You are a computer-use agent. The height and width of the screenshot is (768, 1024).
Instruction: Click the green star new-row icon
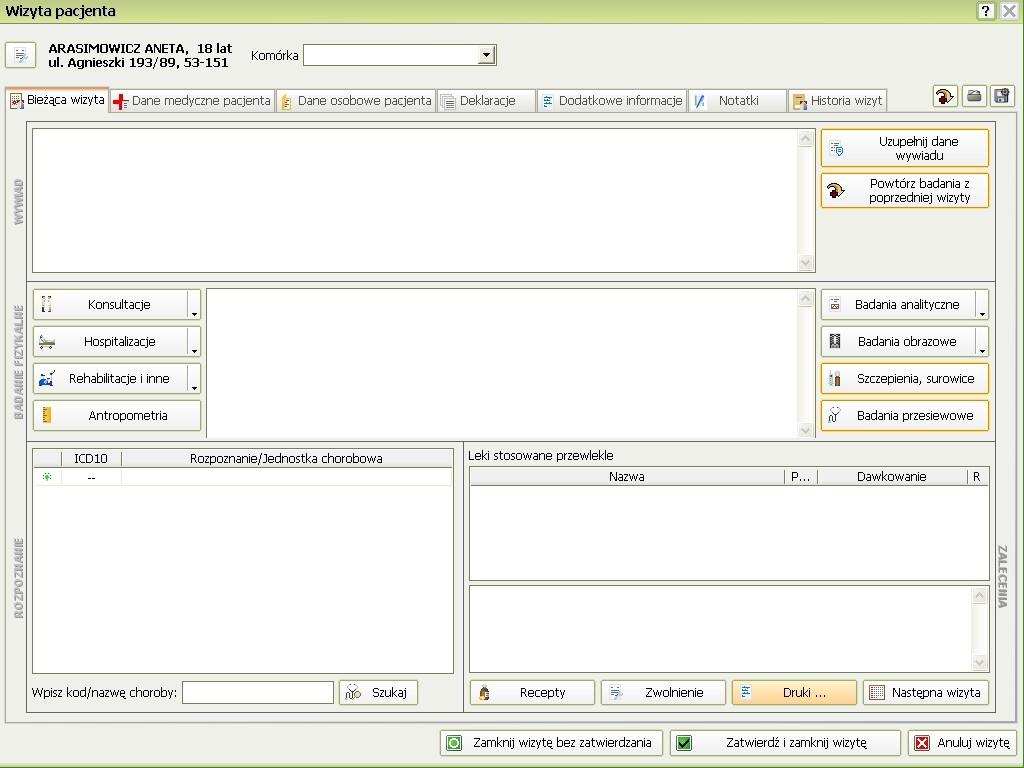47,477
